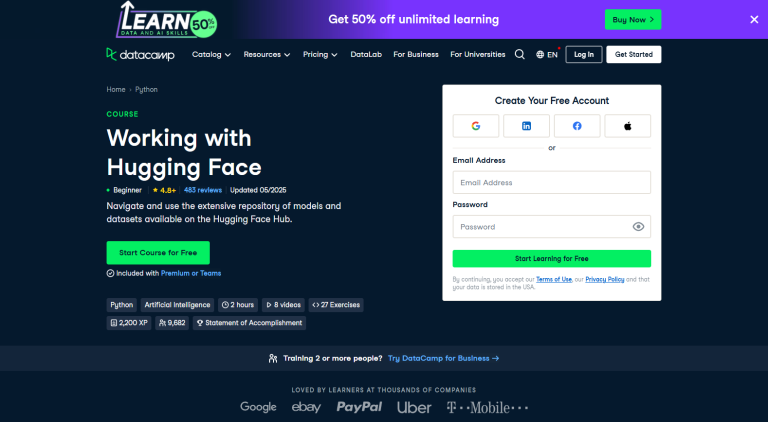The image size is (768, 422).
Task: Click the search magnifier icon
Action: tap(520, 54)
